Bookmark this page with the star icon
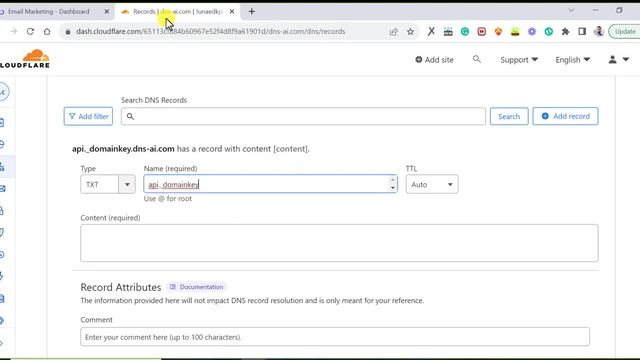 pyautogui.click(x=410, y=31)
